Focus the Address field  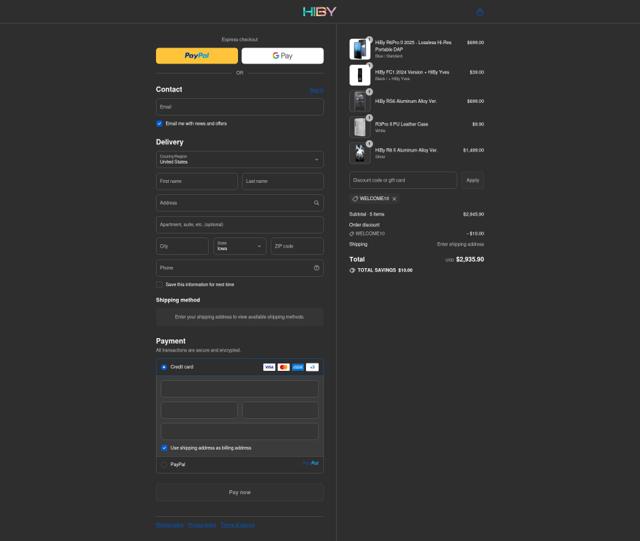pyautogui.click(x=240, y=203)
